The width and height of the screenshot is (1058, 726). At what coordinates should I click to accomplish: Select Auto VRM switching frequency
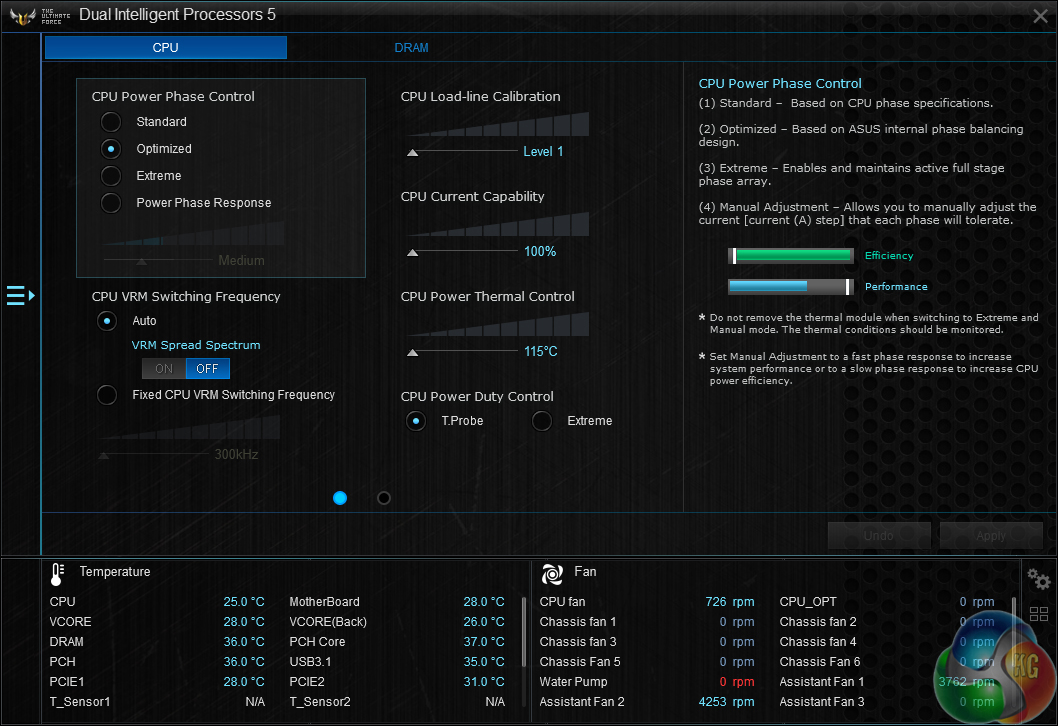pos(107,321)
